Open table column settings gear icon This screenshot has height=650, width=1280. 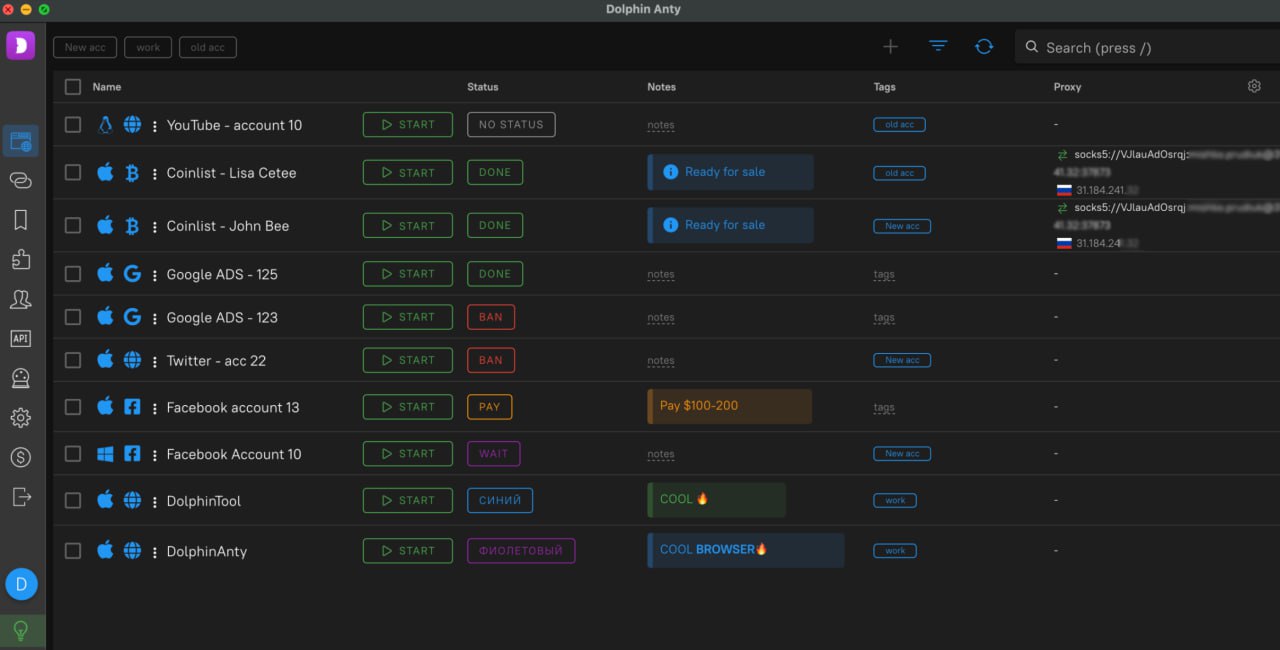pos(1254,87)
